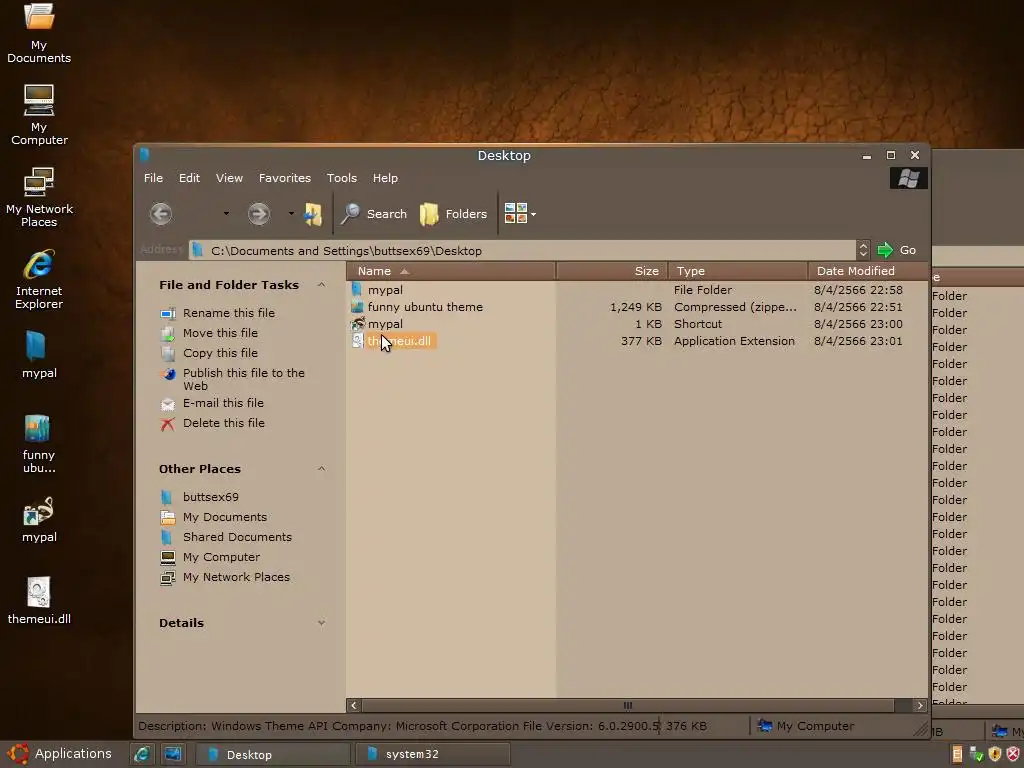Open My Network Places in Other Places
1024x768 pixels.
tap(236, 577)
